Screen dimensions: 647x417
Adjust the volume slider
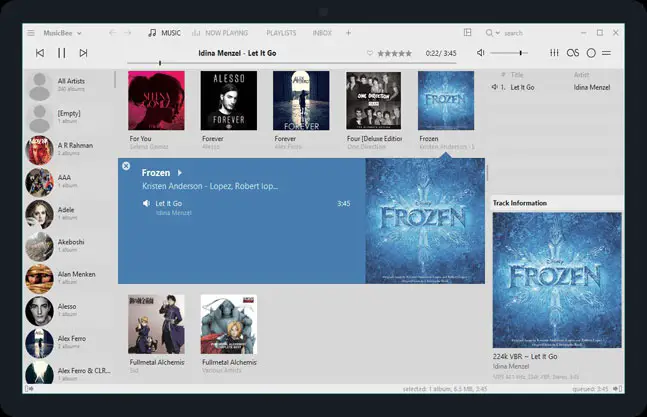[509, 53]
